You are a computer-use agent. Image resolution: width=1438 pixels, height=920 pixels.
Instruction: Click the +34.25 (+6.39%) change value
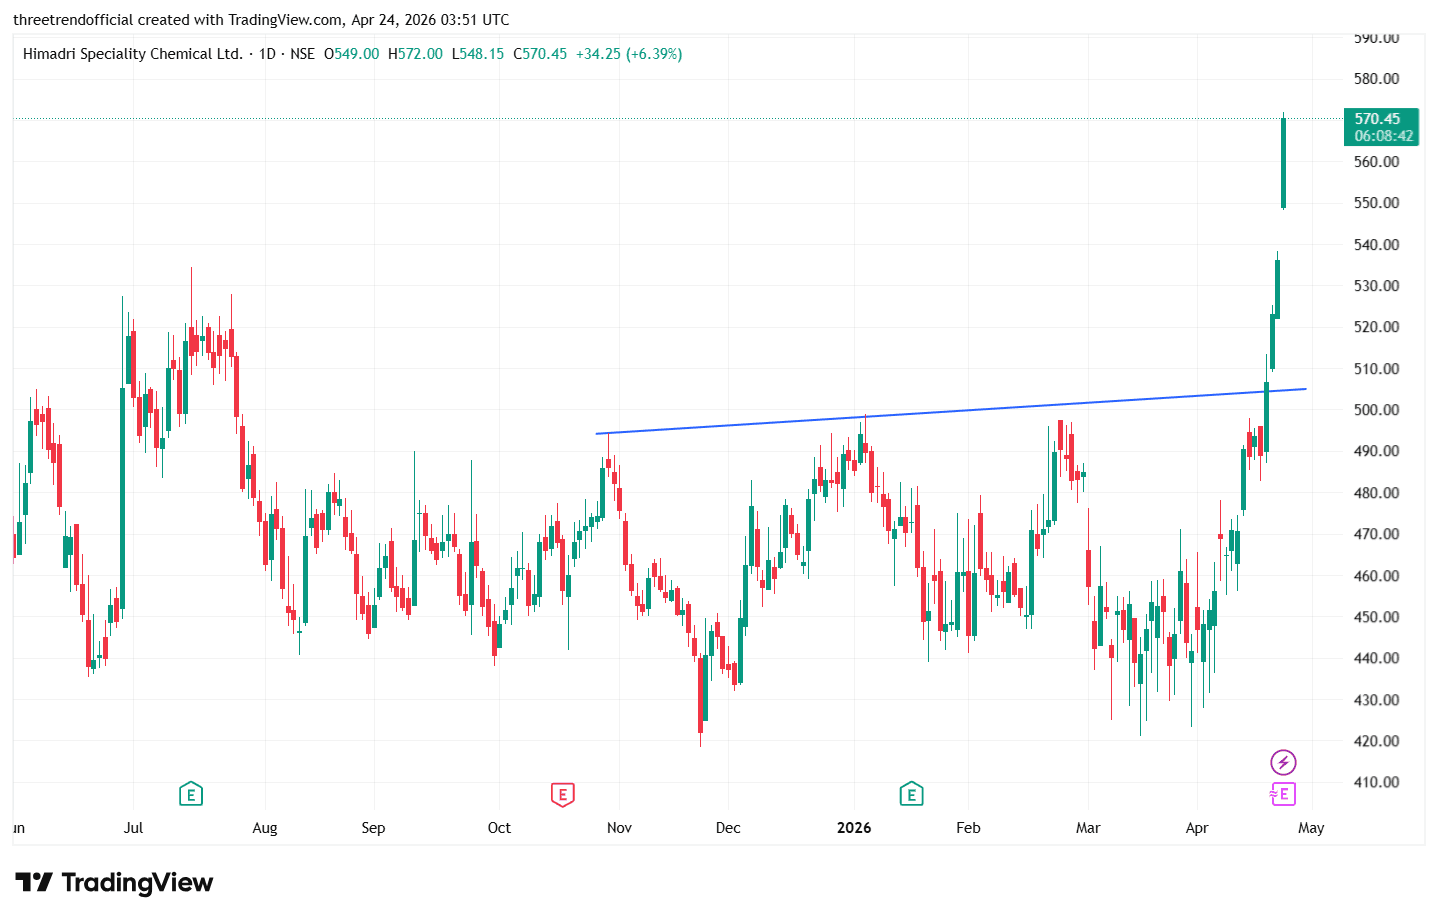[x=629, y=54]
